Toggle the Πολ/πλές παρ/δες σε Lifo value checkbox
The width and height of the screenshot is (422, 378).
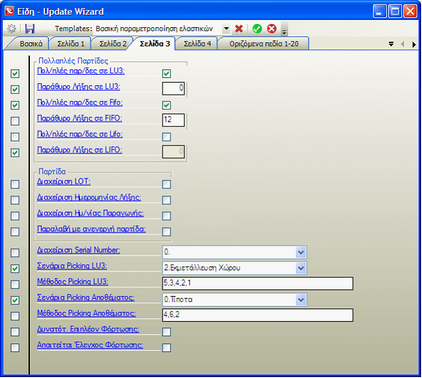[x=167, y=137]
